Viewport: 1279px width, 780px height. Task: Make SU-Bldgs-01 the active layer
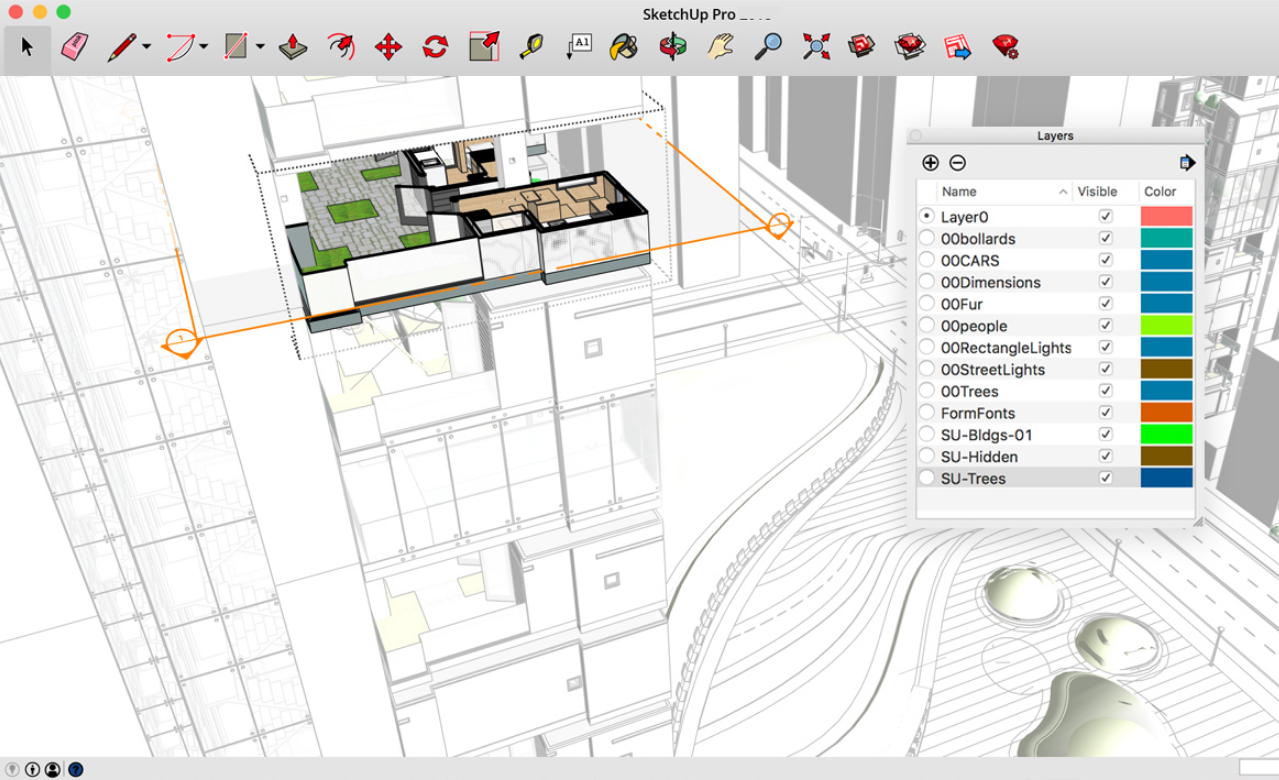pos(927,435)
